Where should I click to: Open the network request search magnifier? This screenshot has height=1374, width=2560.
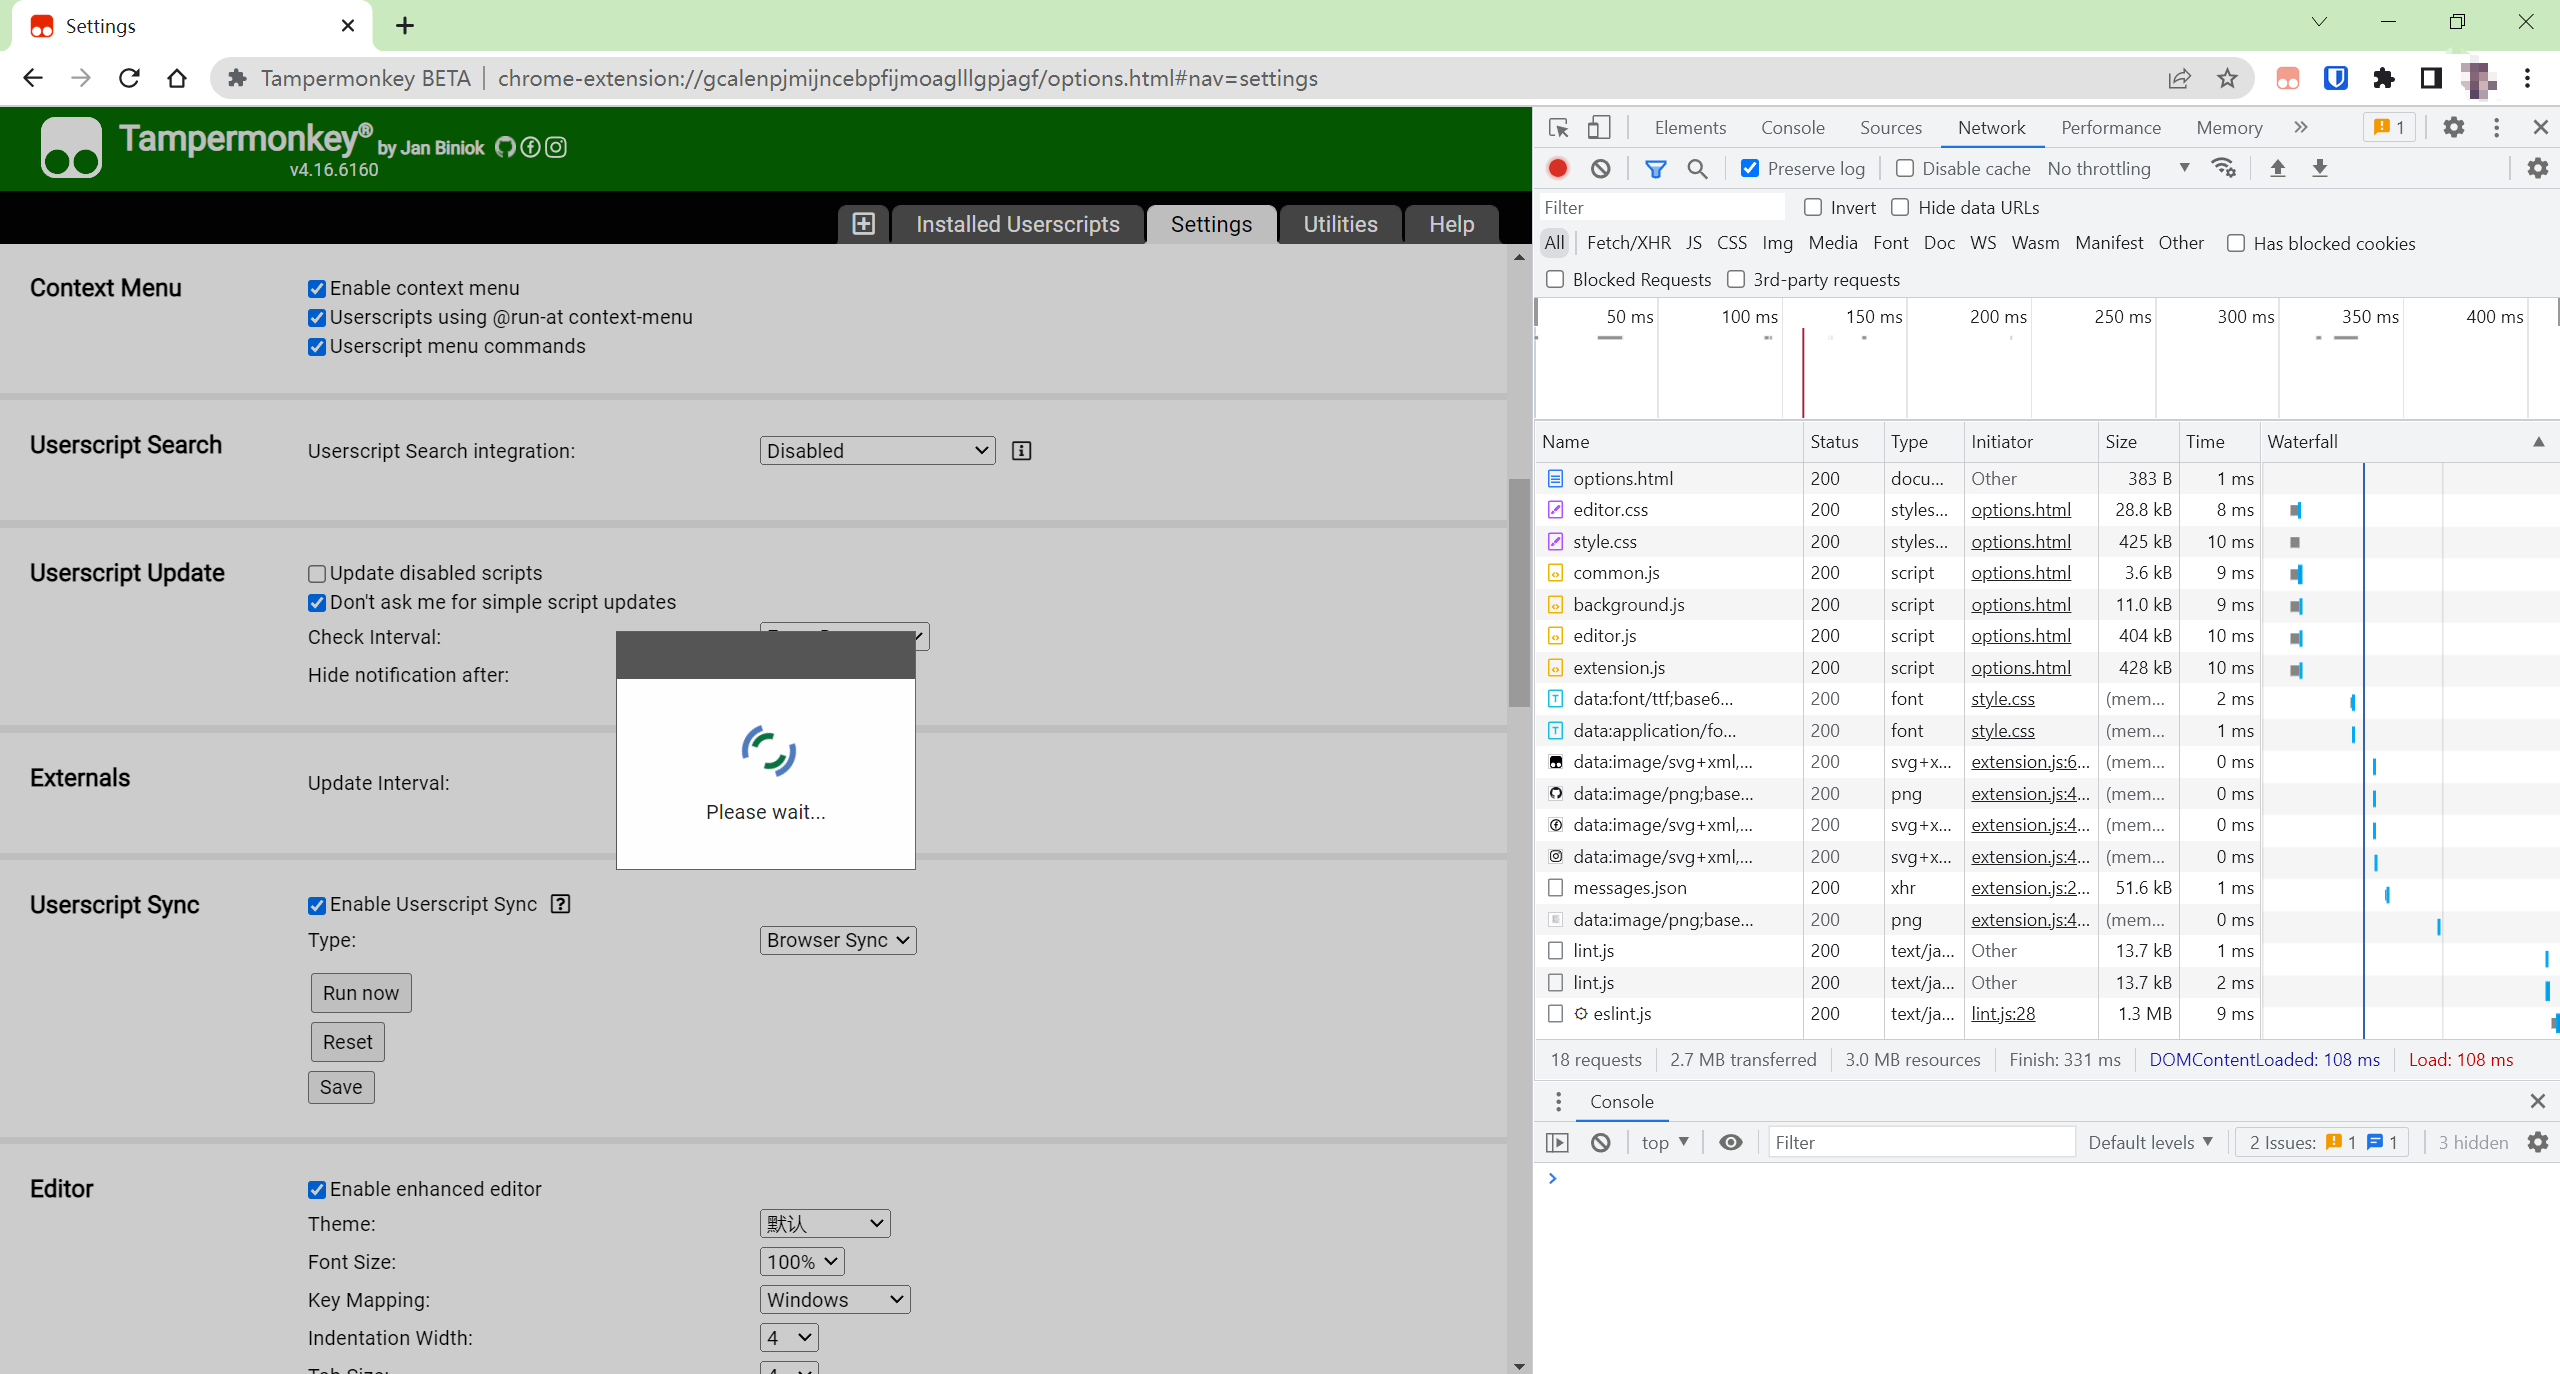(x=1695, y=168)
